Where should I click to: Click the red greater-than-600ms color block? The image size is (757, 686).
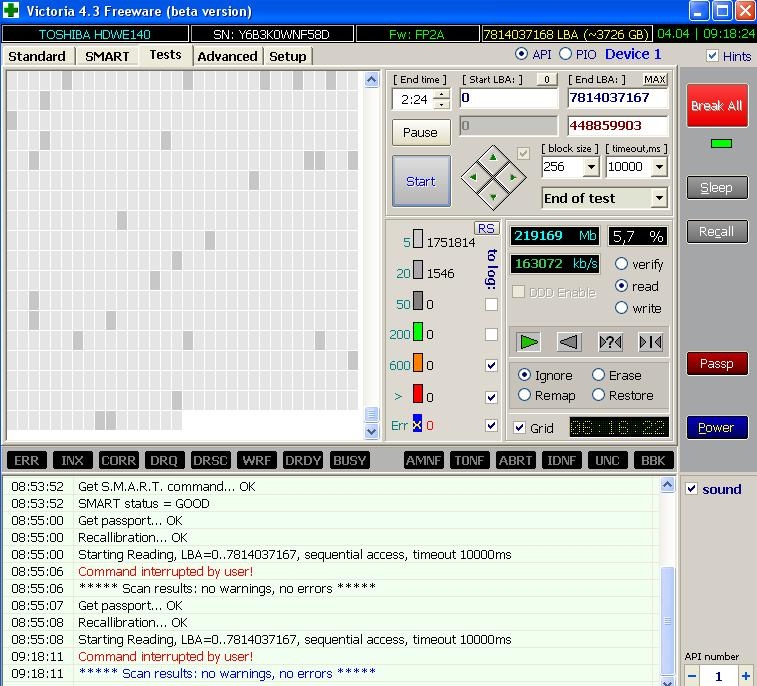[418, 393]
